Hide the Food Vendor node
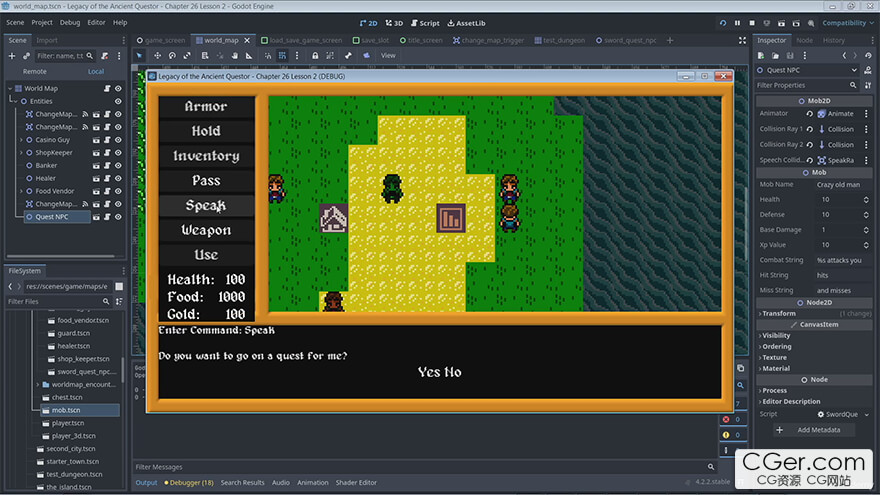This screenshot has width=880, height=495. (x=118, y=191)
